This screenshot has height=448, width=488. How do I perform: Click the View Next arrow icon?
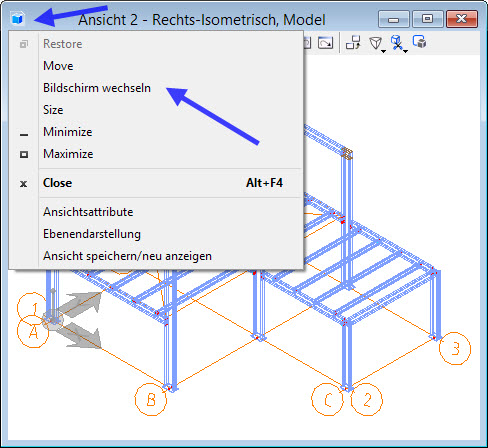325,43
